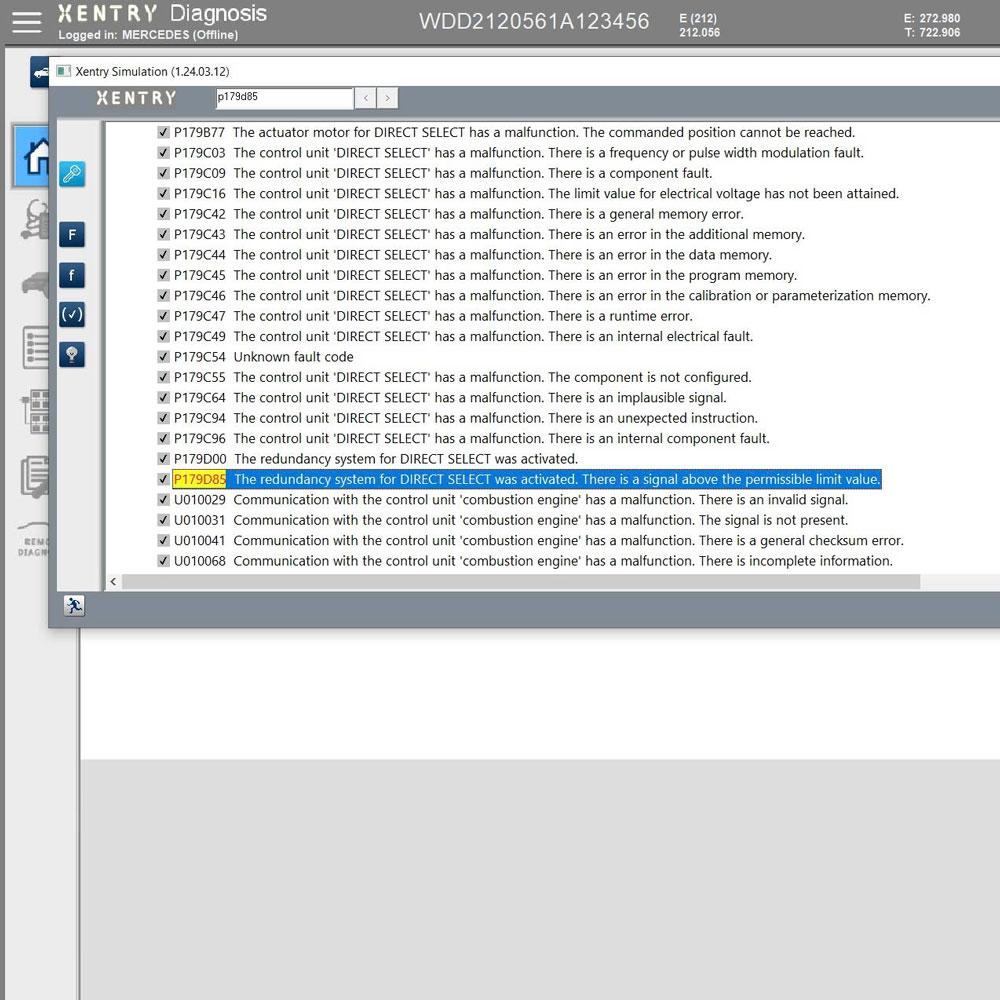Toggle checkbox for highlighted P179D85 entry

tap(163, 480)
